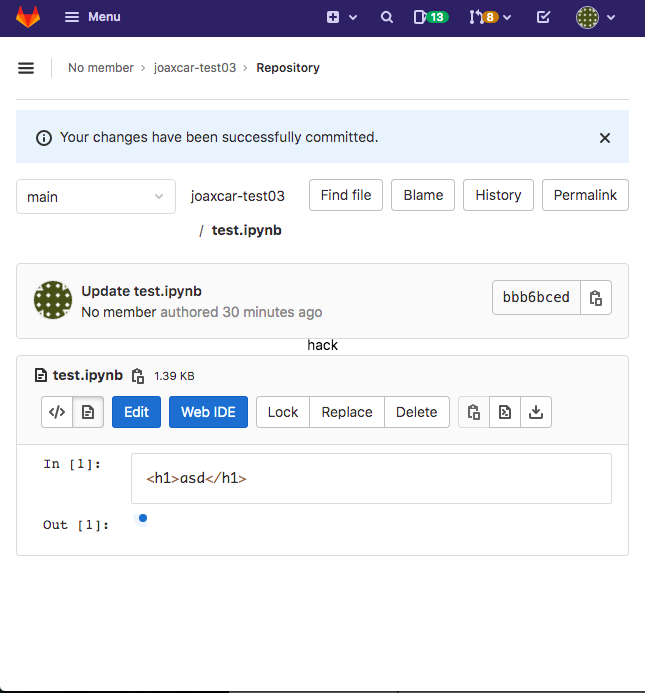Dismiss the successfully committed alert
The image size is (645, 693).
click(605, 138)
